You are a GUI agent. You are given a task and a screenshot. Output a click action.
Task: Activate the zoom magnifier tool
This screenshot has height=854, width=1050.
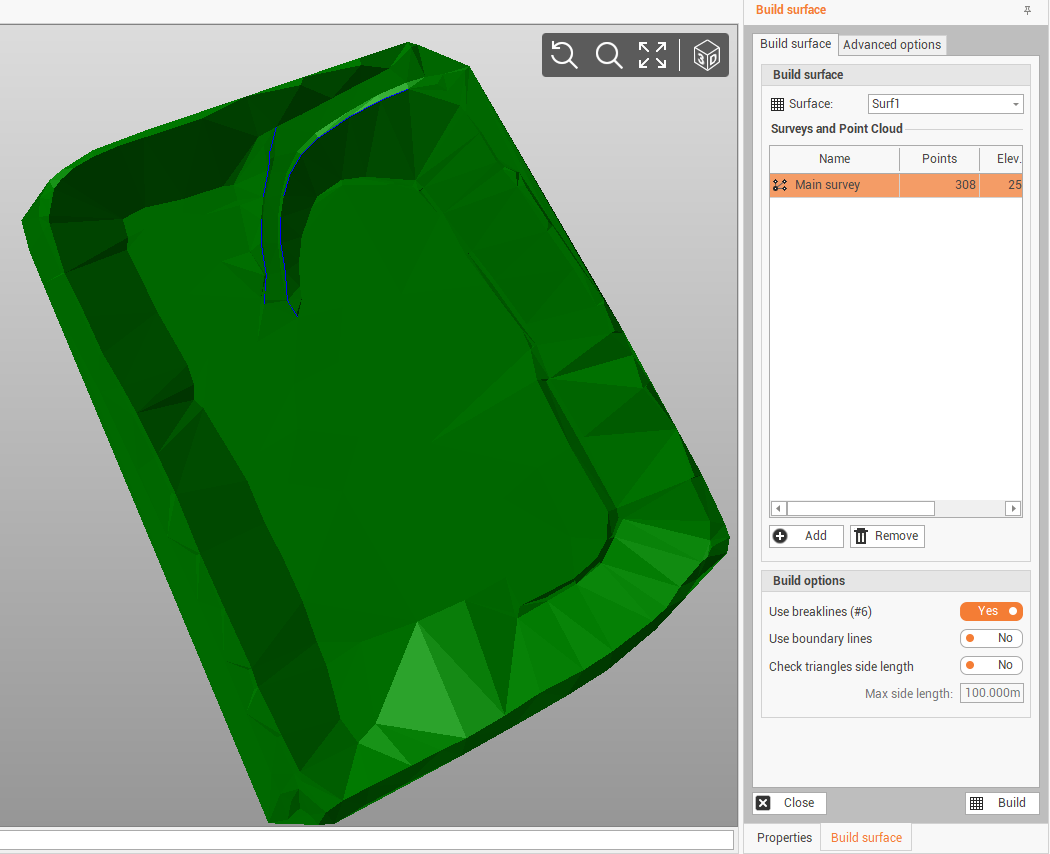tap(609, 55)
